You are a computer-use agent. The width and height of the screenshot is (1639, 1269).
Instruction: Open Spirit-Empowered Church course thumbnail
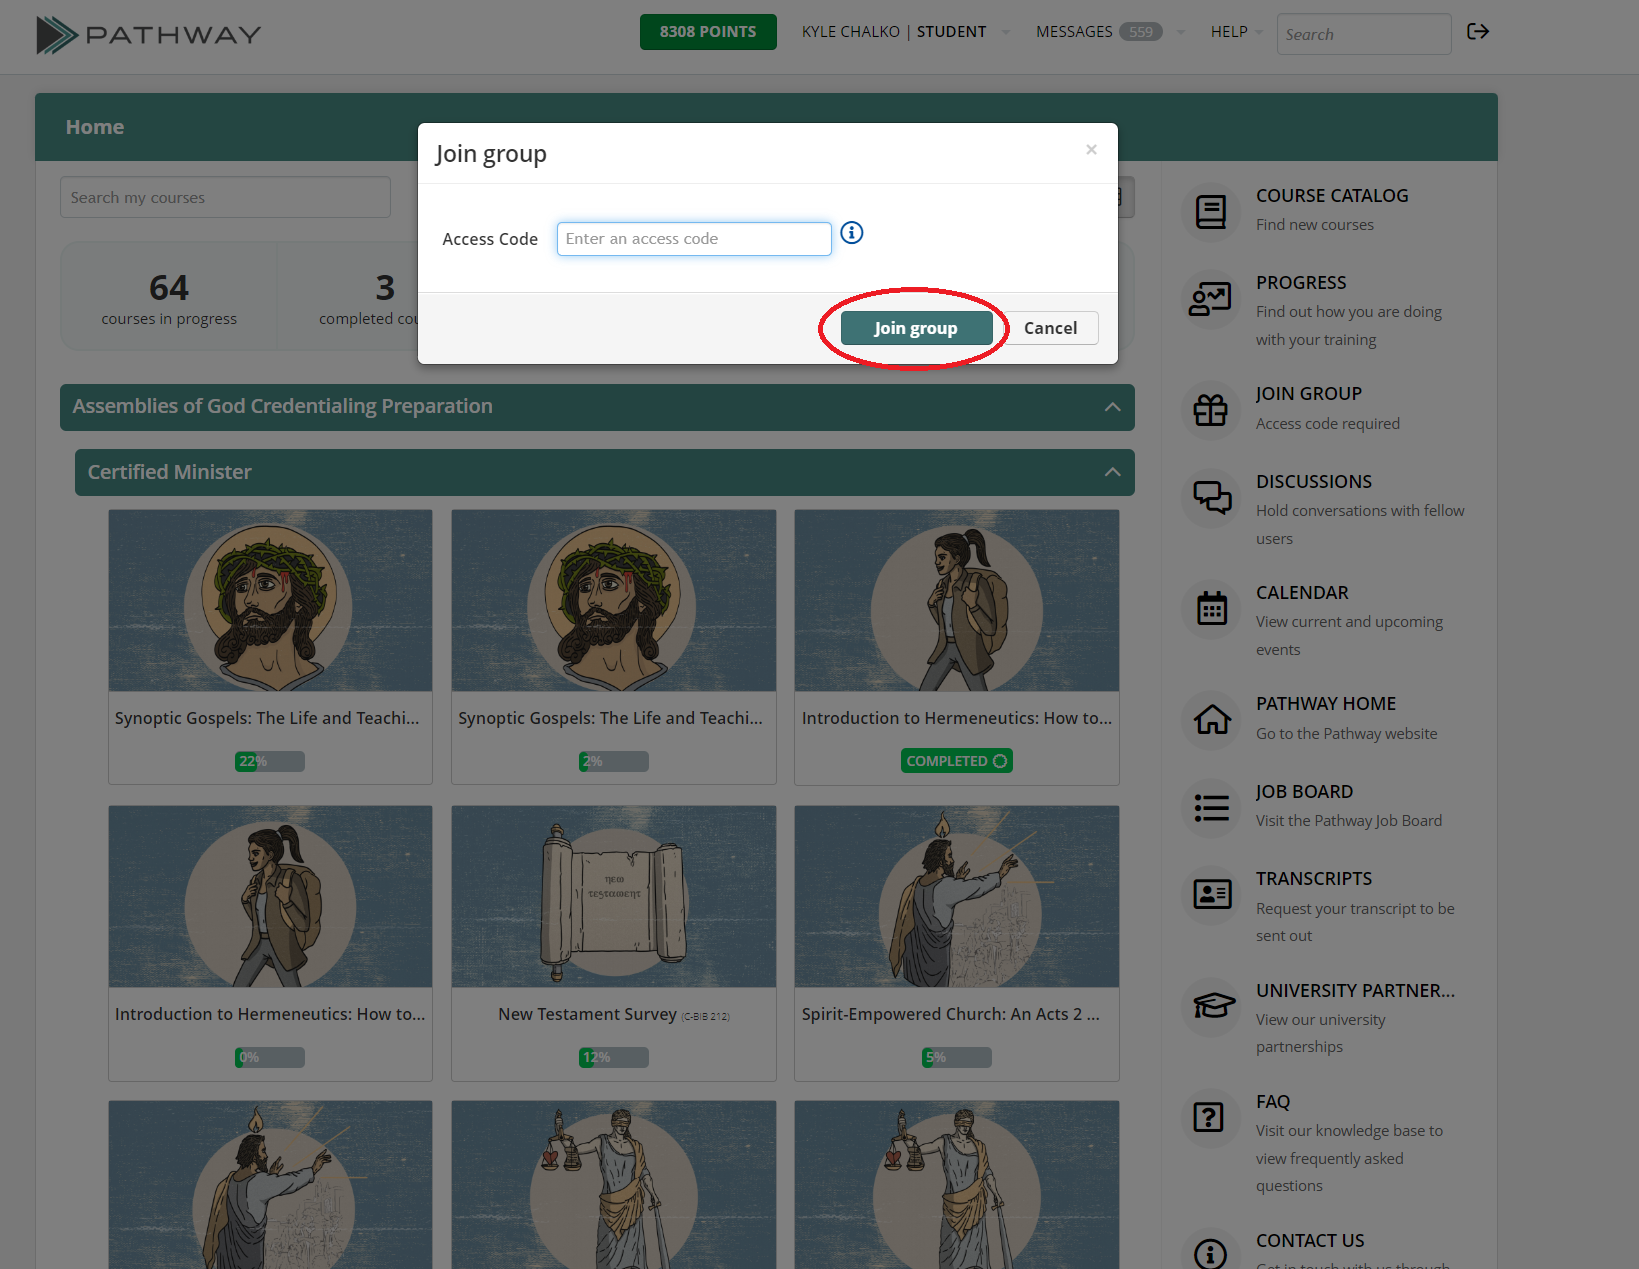(957, 897)
